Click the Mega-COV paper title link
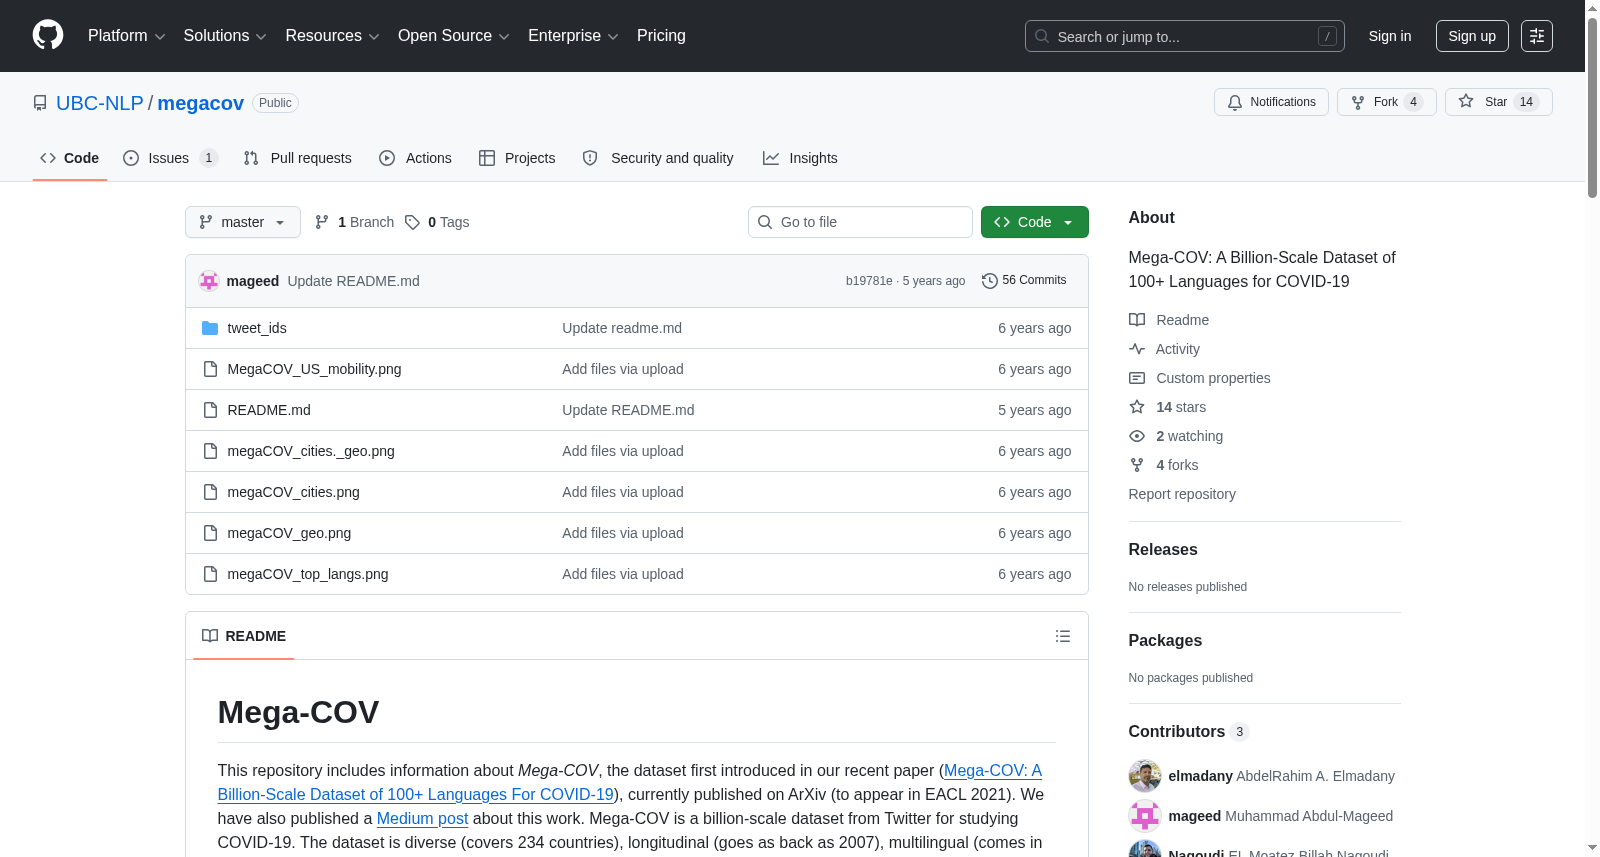 629,782
